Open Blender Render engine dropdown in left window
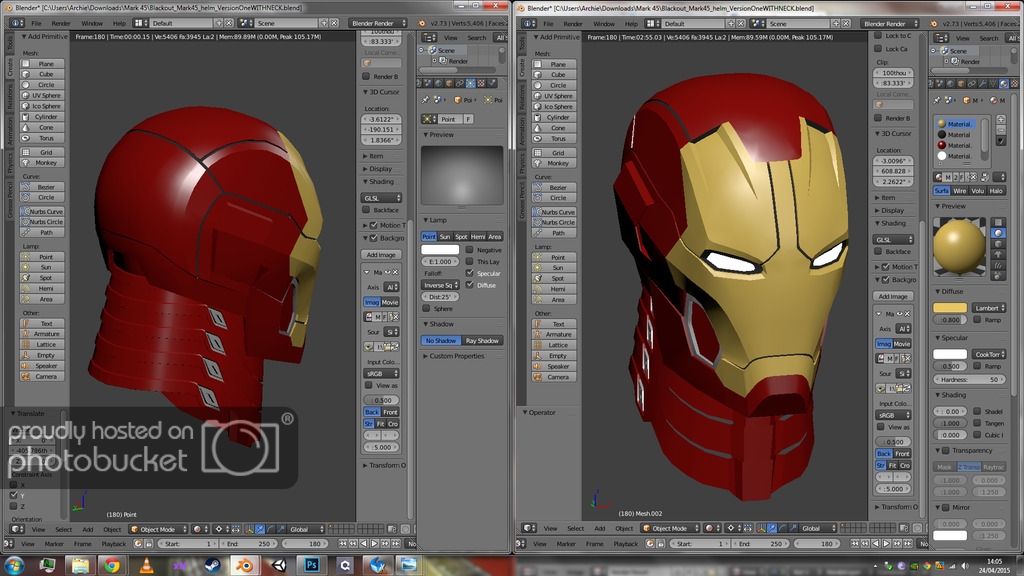1024x576 pixels. point(377,23)
